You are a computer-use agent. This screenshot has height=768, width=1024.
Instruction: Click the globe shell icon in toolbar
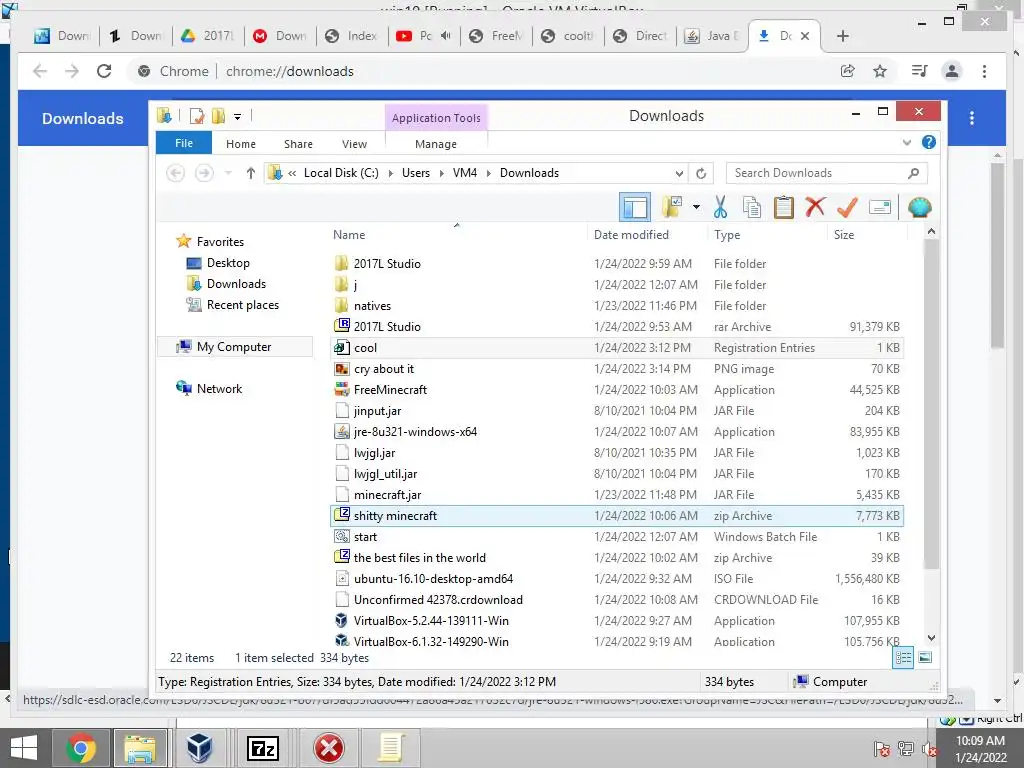[x=920, y=208]
